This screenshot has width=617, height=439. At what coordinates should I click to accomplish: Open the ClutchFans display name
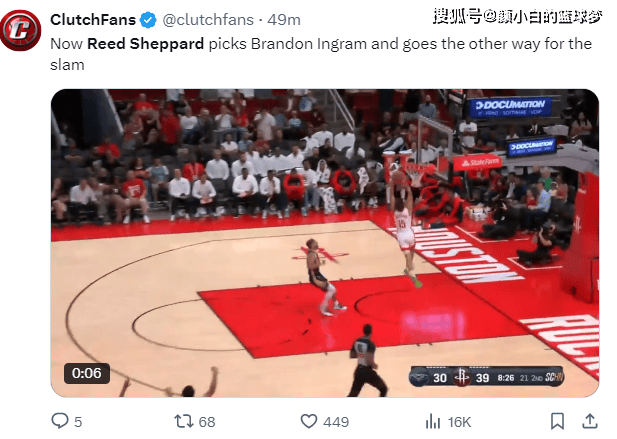click(93, 20)
